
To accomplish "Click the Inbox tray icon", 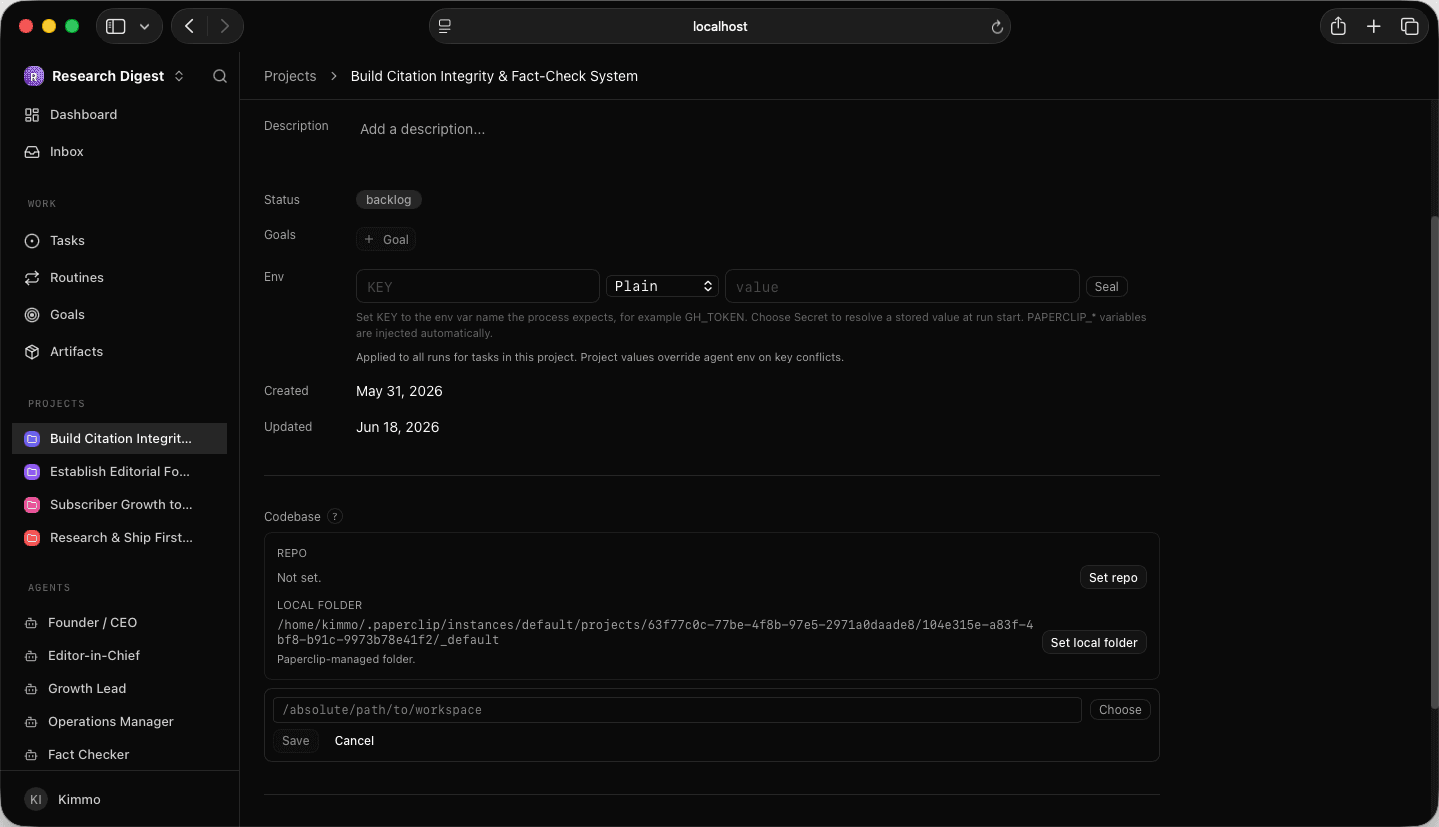I will pyautogui.click(x=32, y=152).
